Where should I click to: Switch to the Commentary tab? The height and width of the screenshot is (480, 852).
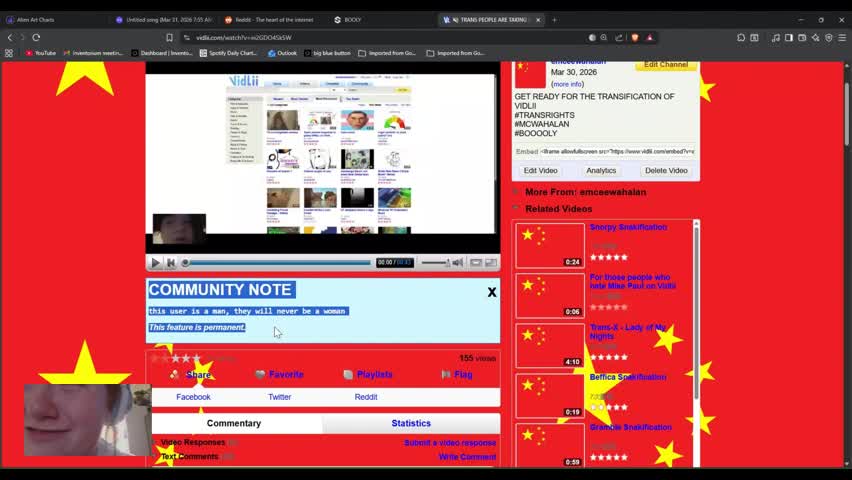(x=234, y=423)
